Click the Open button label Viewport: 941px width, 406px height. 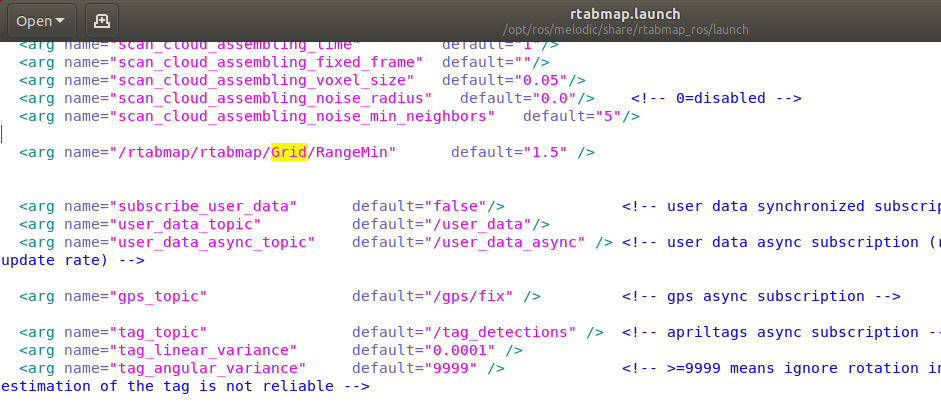click(34, 20)
